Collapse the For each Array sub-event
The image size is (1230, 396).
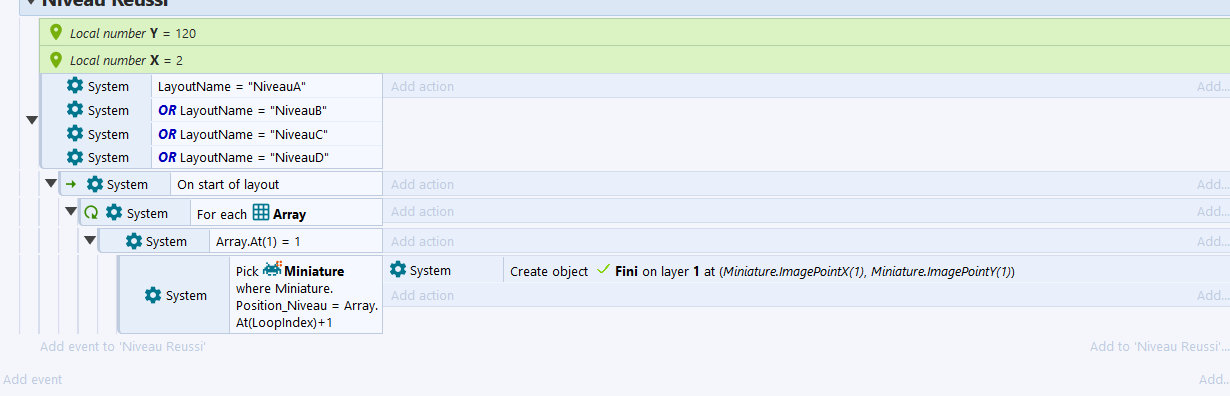71,211
